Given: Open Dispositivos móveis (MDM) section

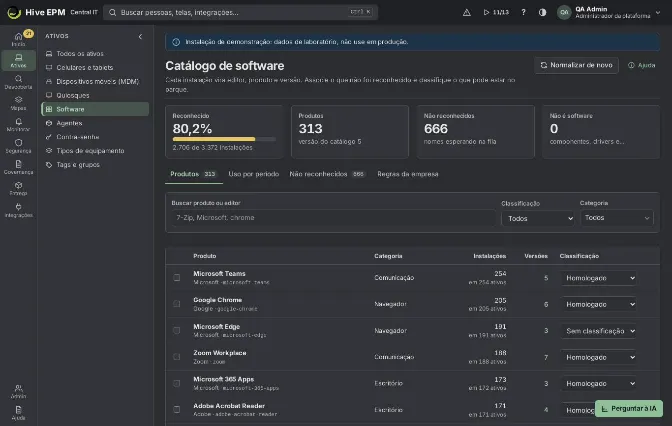Looking at the screenshot, I should 95,81.
